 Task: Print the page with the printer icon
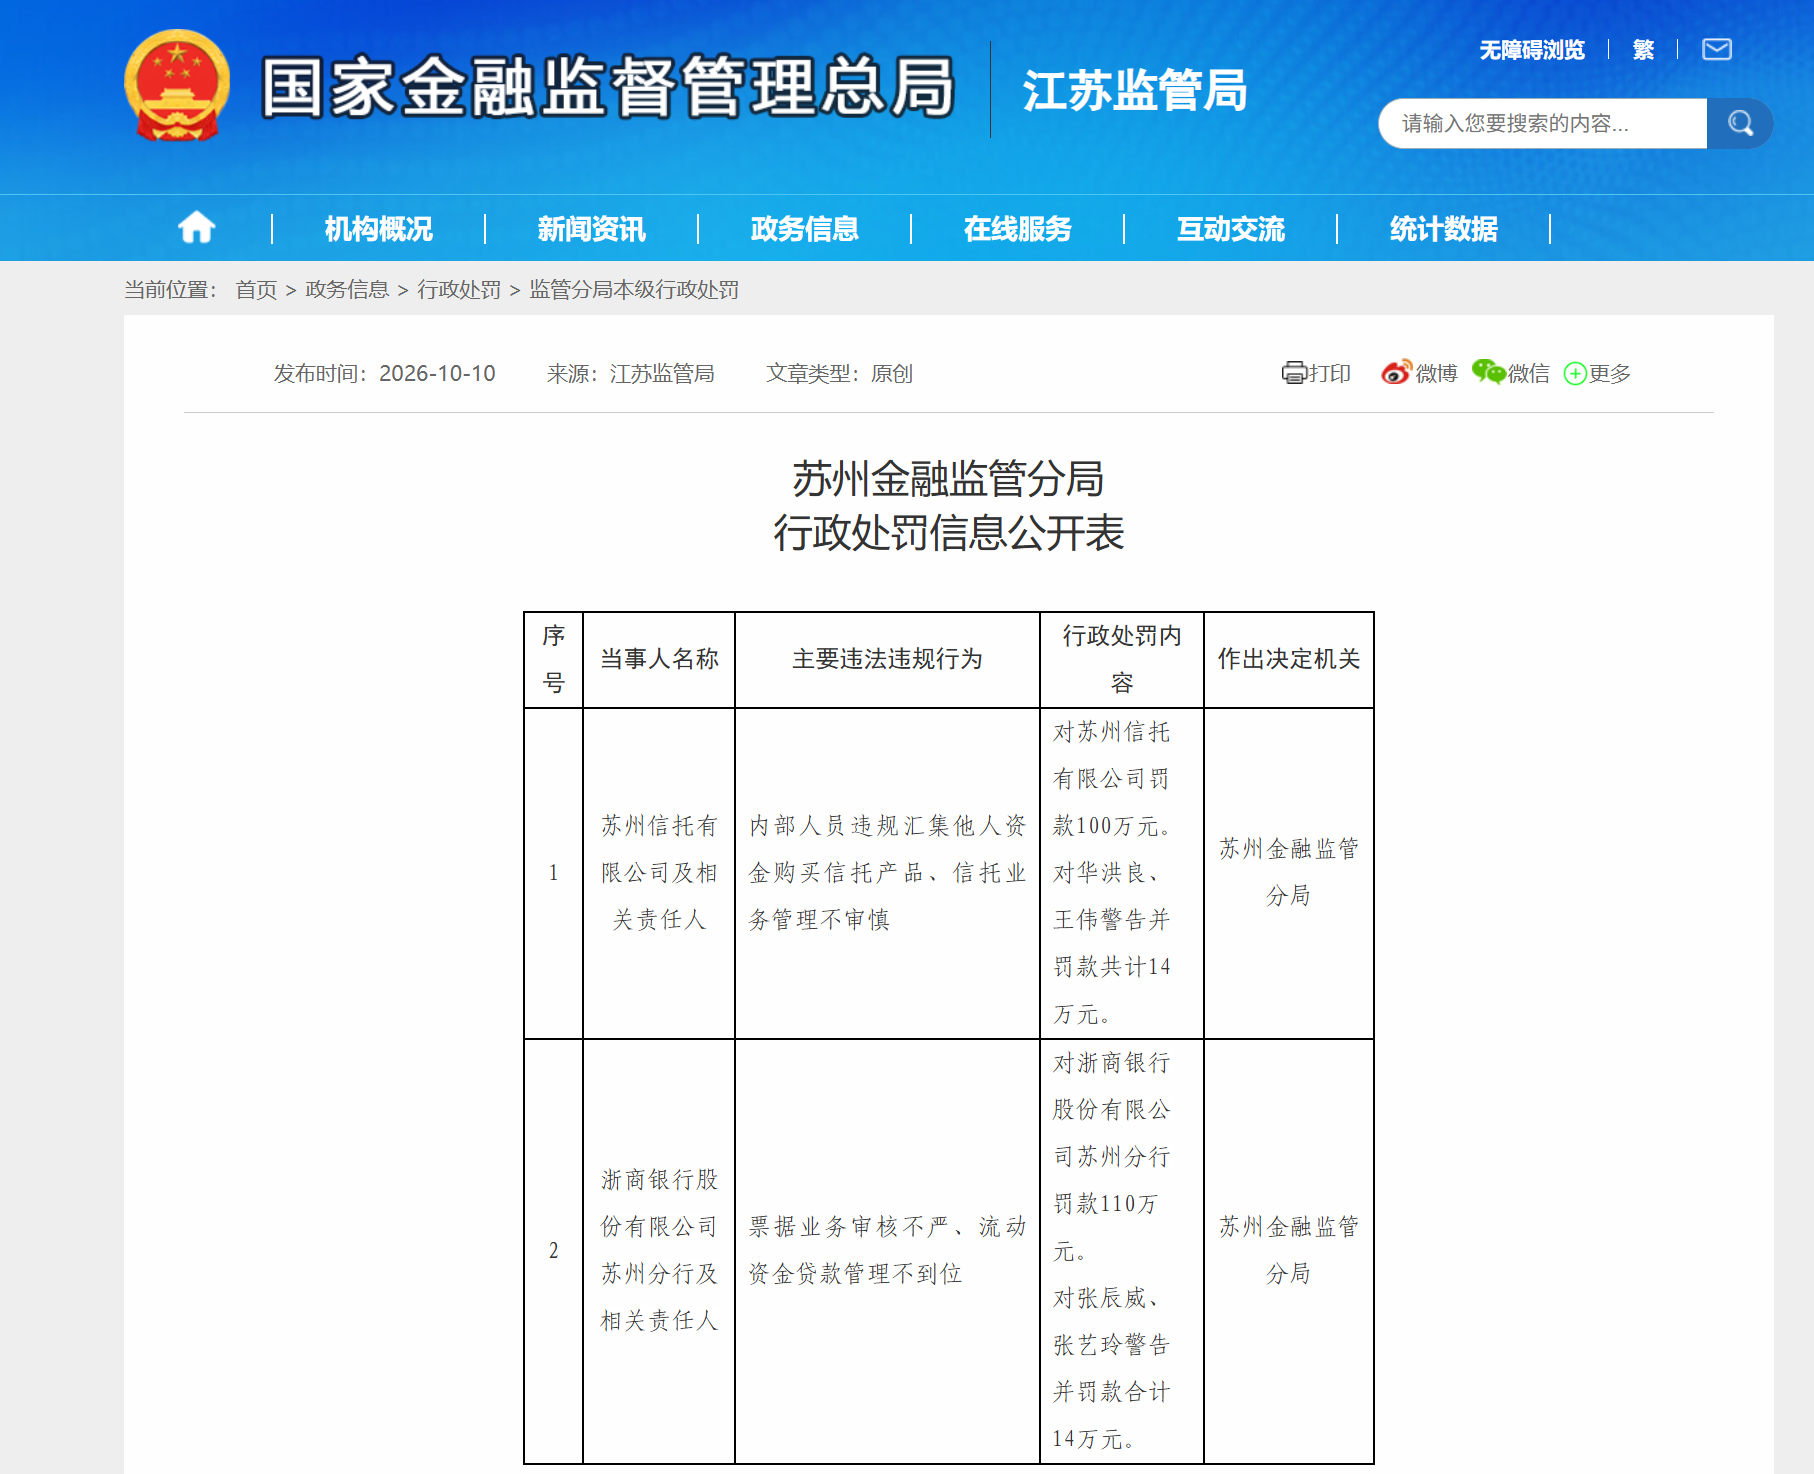[x=1294, y=373]
